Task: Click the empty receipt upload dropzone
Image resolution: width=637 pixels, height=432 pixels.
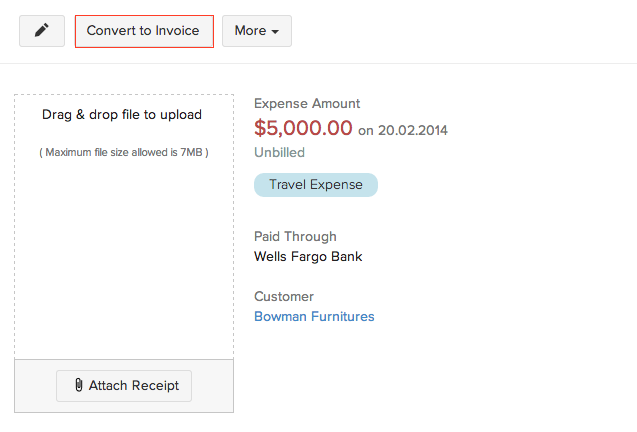Action: tap(123, 260)
